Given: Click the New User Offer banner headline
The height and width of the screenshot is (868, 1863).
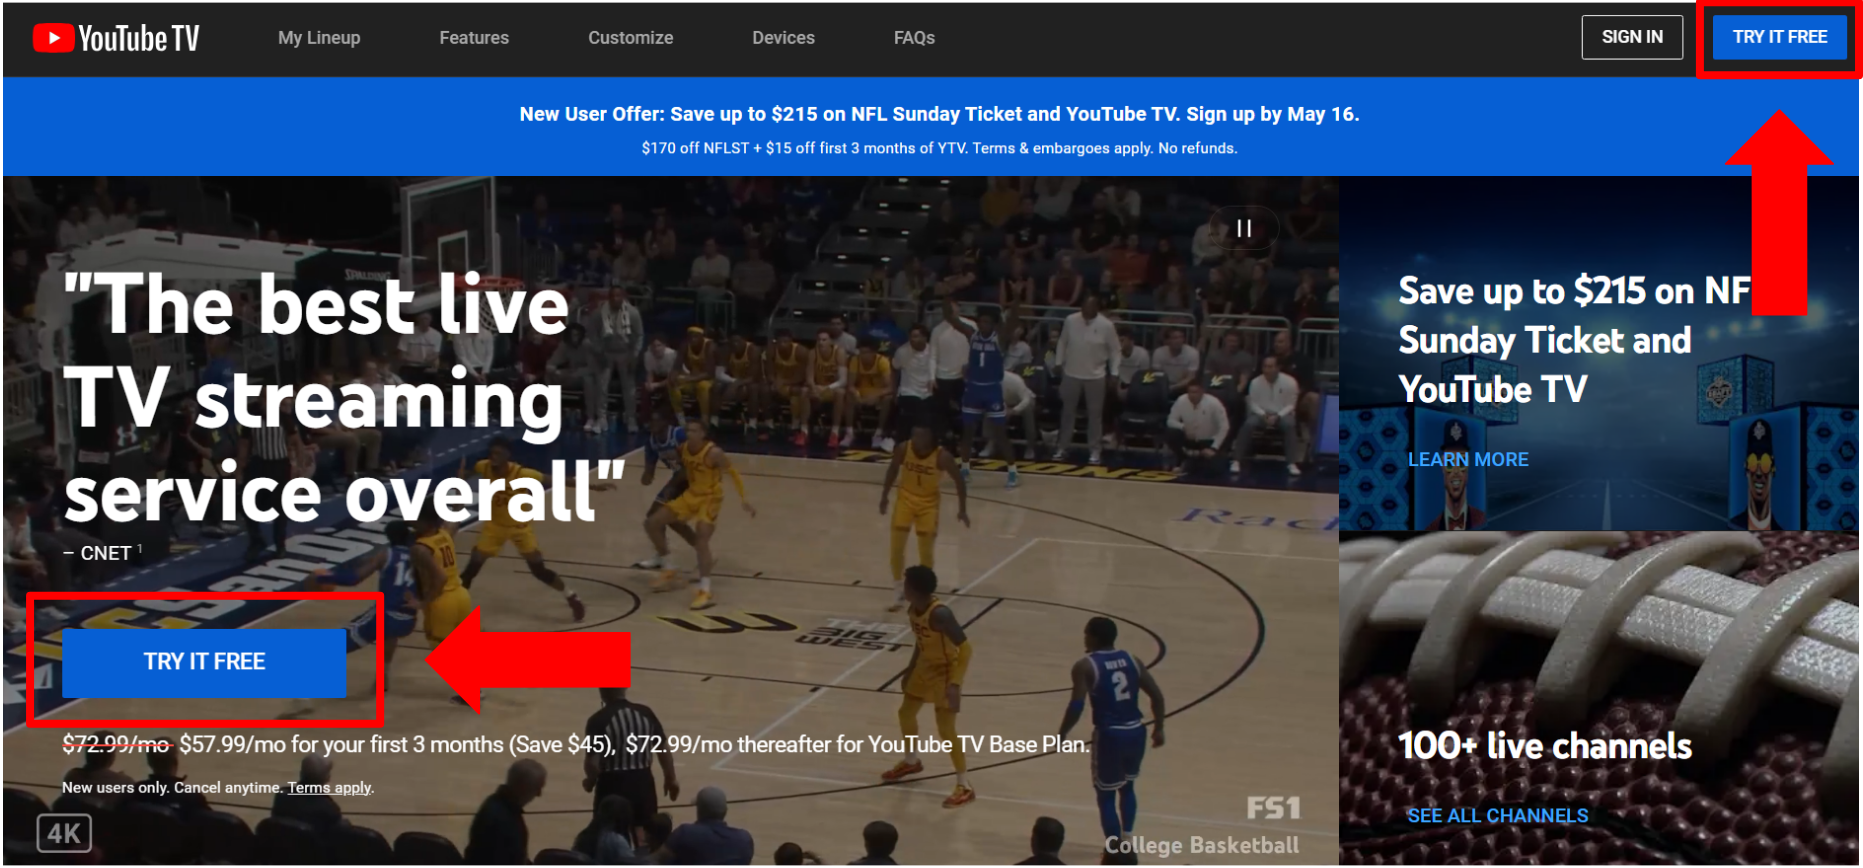Looking at the screenshot, I should [939, 114].
